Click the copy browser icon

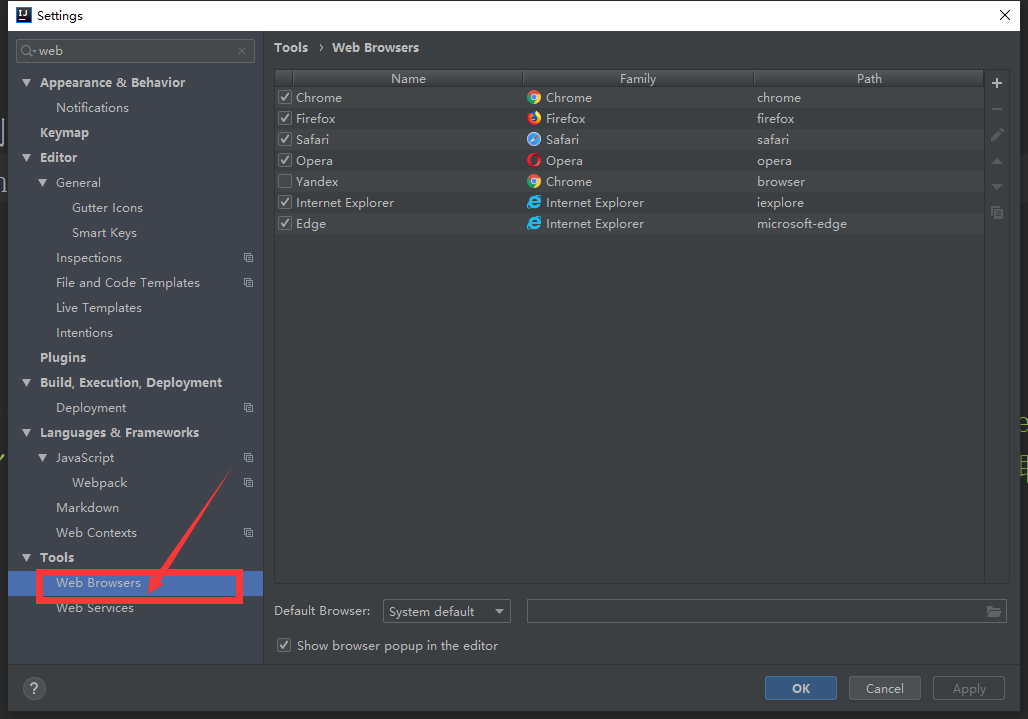tap(997, 212)
